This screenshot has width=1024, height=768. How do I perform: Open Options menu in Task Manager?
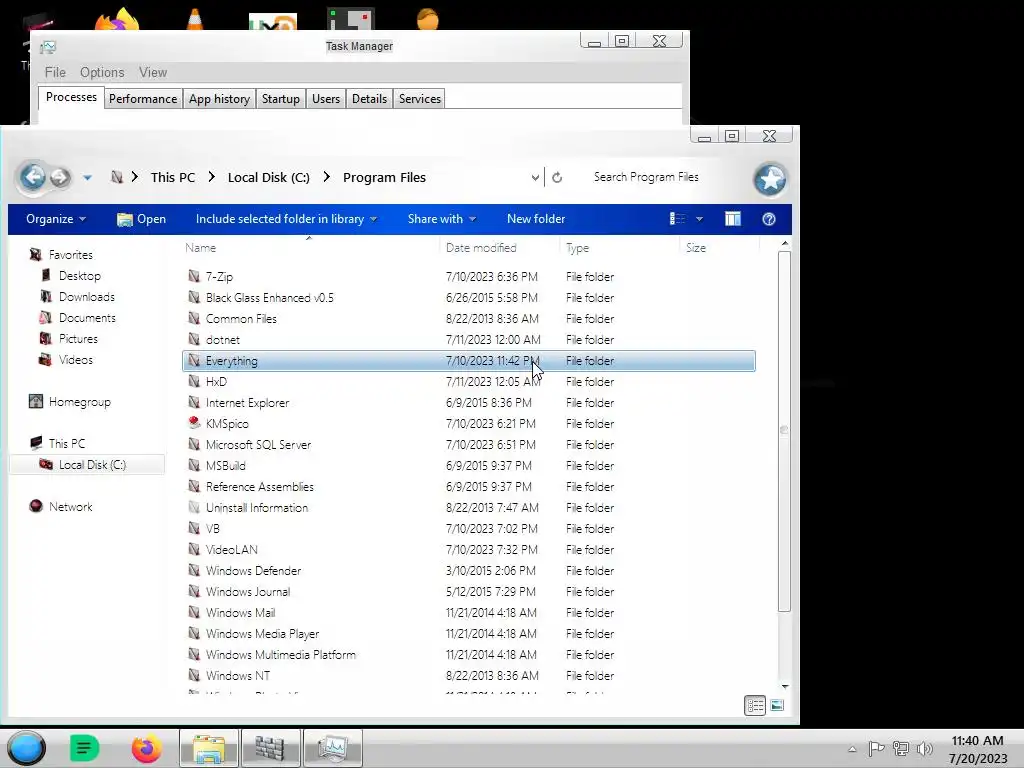[x=102, y=72]
